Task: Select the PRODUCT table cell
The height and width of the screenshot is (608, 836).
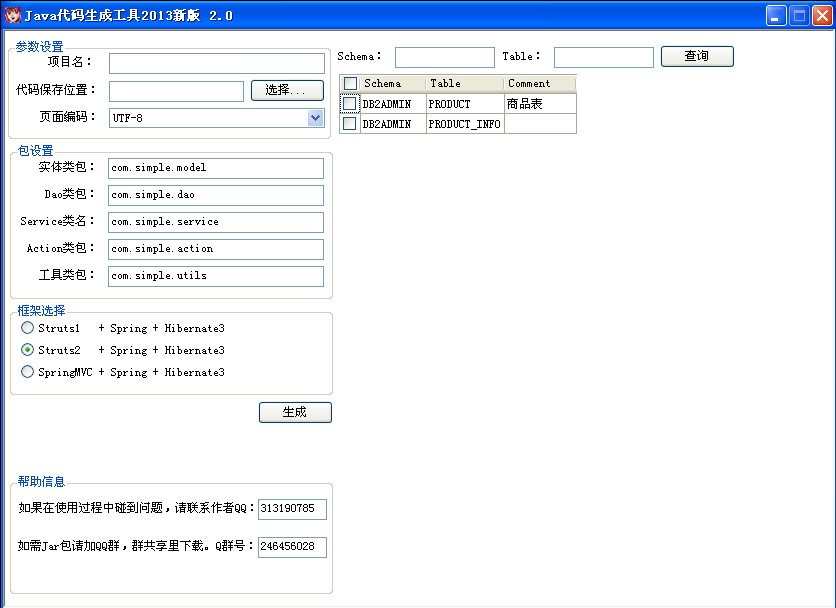Action: (465, 103)
